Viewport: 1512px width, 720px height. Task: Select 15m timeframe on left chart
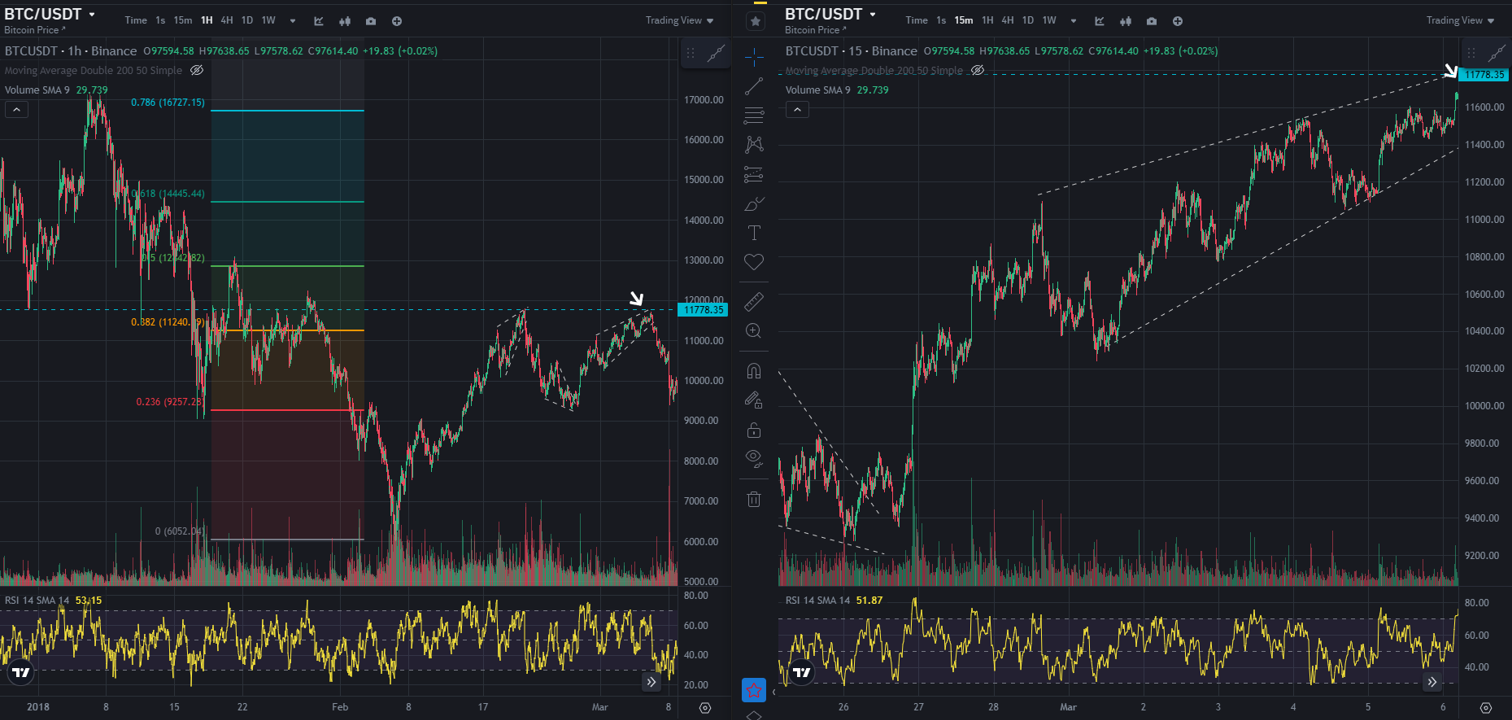coord(183,20)
